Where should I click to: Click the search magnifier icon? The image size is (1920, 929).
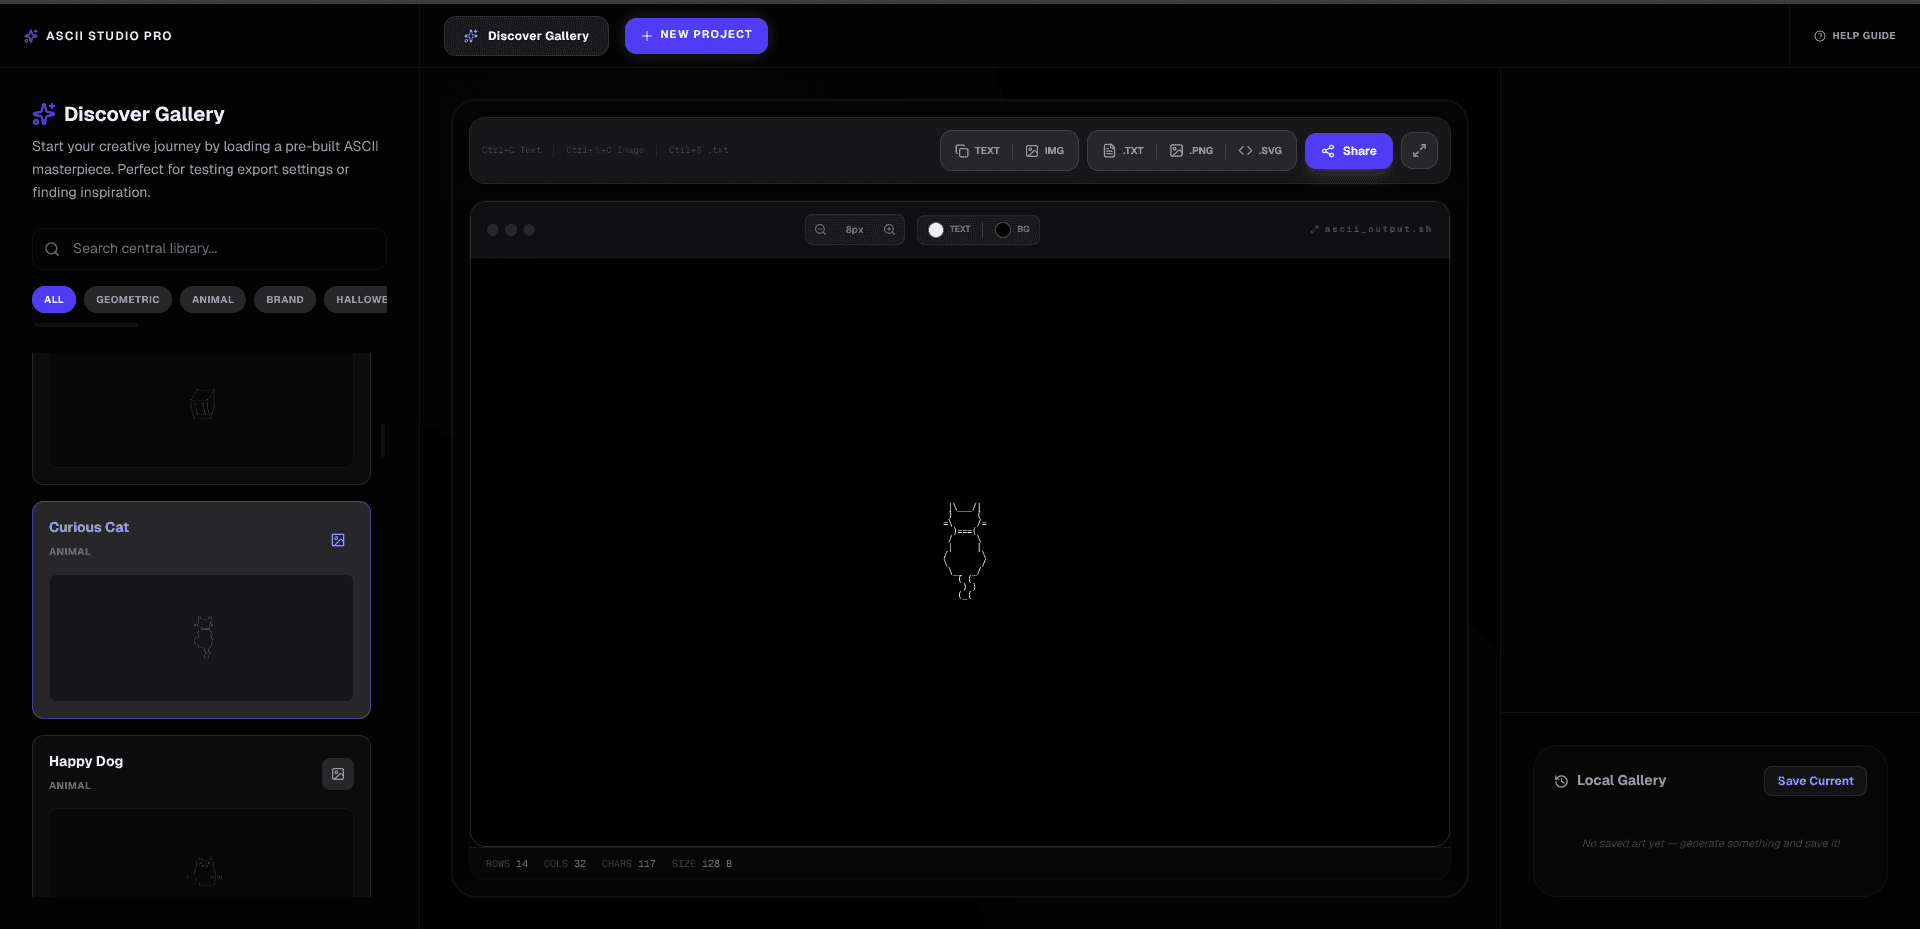(53, 249)
